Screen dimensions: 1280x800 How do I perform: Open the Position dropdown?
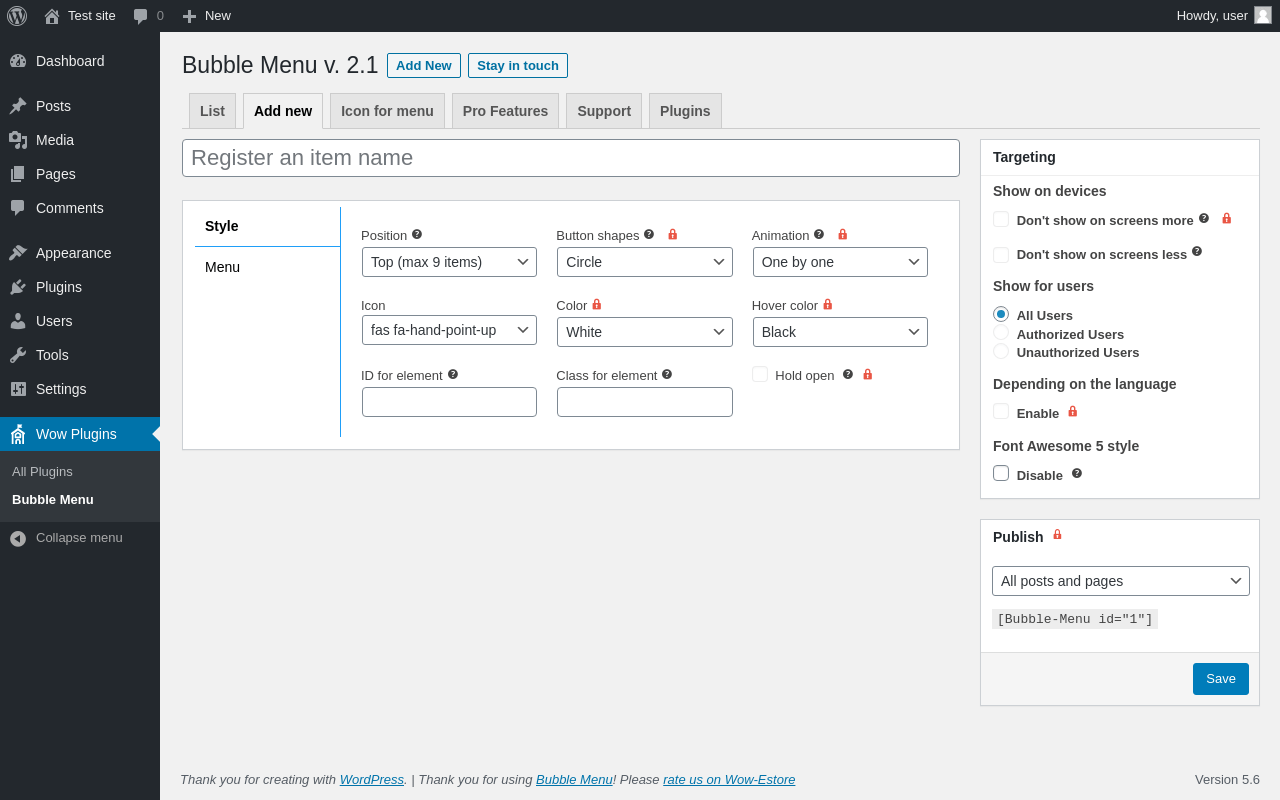449,262
